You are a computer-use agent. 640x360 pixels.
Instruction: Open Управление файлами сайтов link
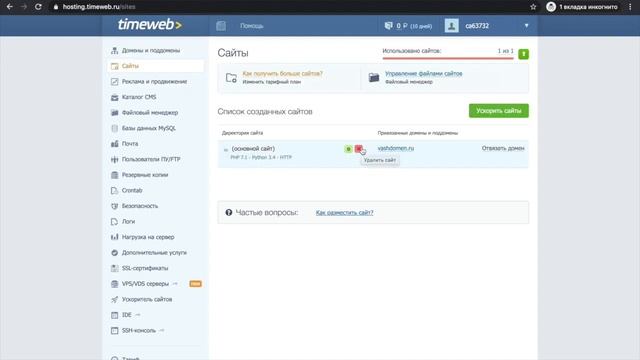[424, 73]
